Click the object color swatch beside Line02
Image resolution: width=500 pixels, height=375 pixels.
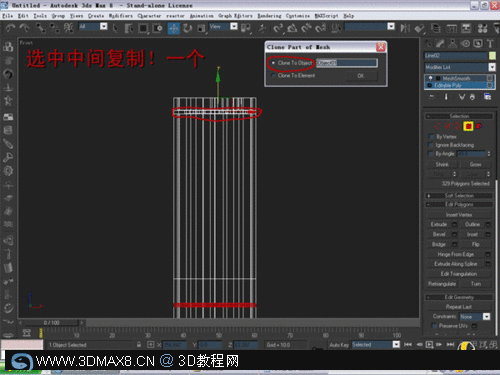[x=492, y=56]
